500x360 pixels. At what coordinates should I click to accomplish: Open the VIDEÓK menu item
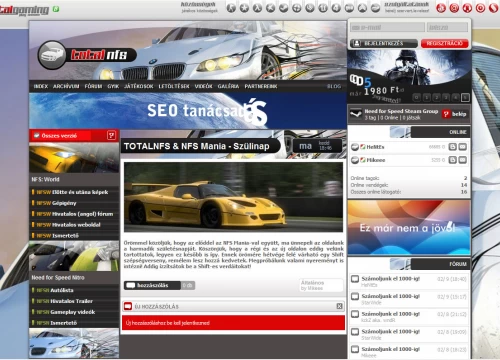pos(203,86)
